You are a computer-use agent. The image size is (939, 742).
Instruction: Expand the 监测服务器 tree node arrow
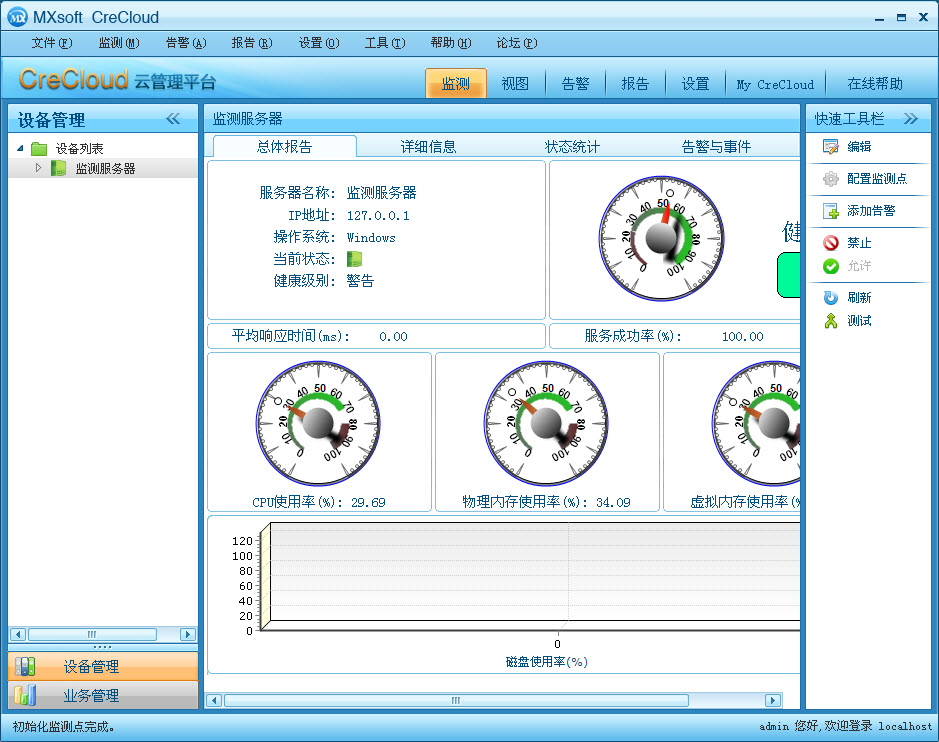tap(39, 168)
